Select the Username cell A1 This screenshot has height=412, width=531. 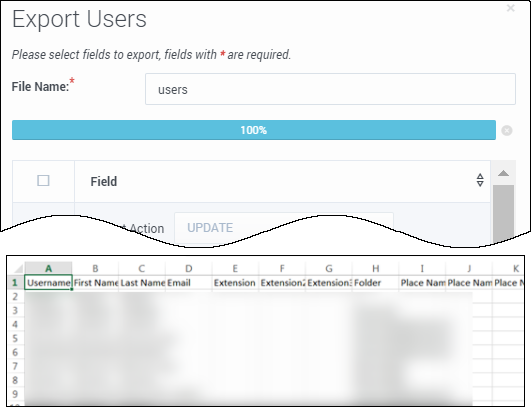tap(48, 283)
